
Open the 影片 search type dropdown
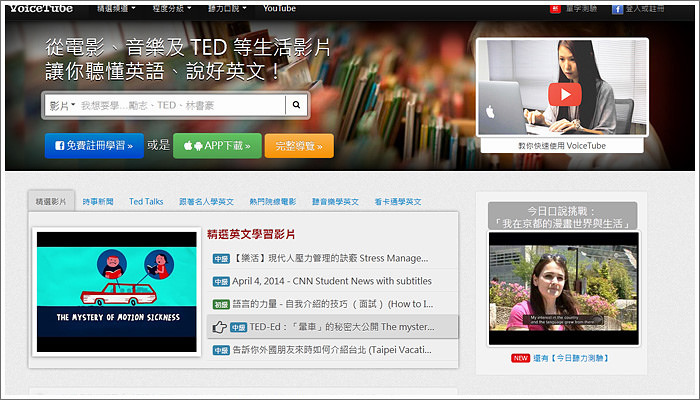coord(62,106)
